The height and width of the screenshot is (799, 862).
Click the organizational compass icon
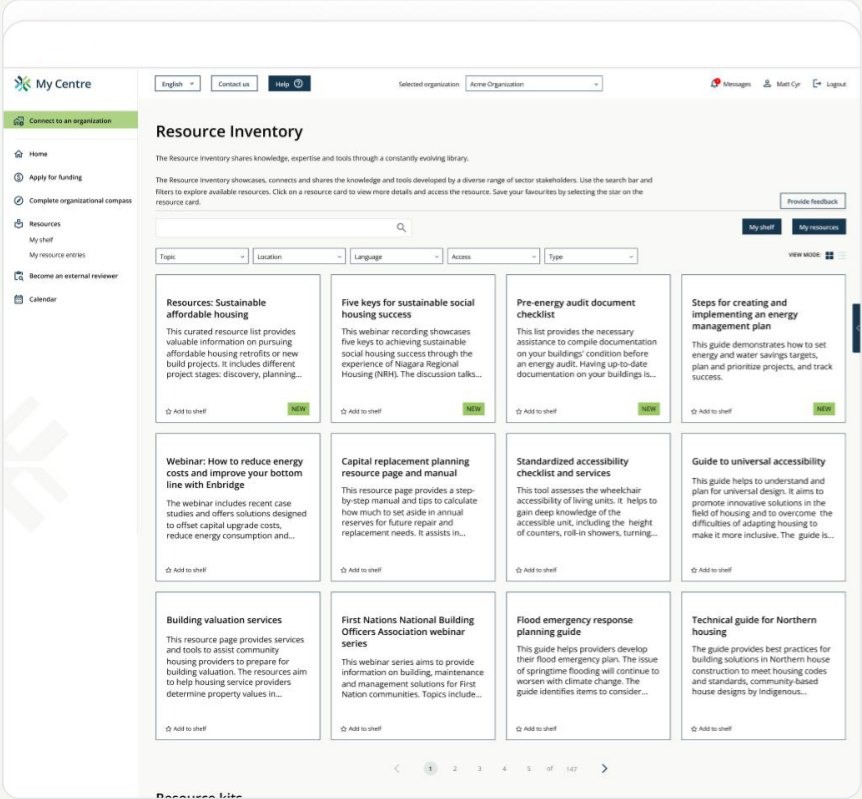pos(19,201)
